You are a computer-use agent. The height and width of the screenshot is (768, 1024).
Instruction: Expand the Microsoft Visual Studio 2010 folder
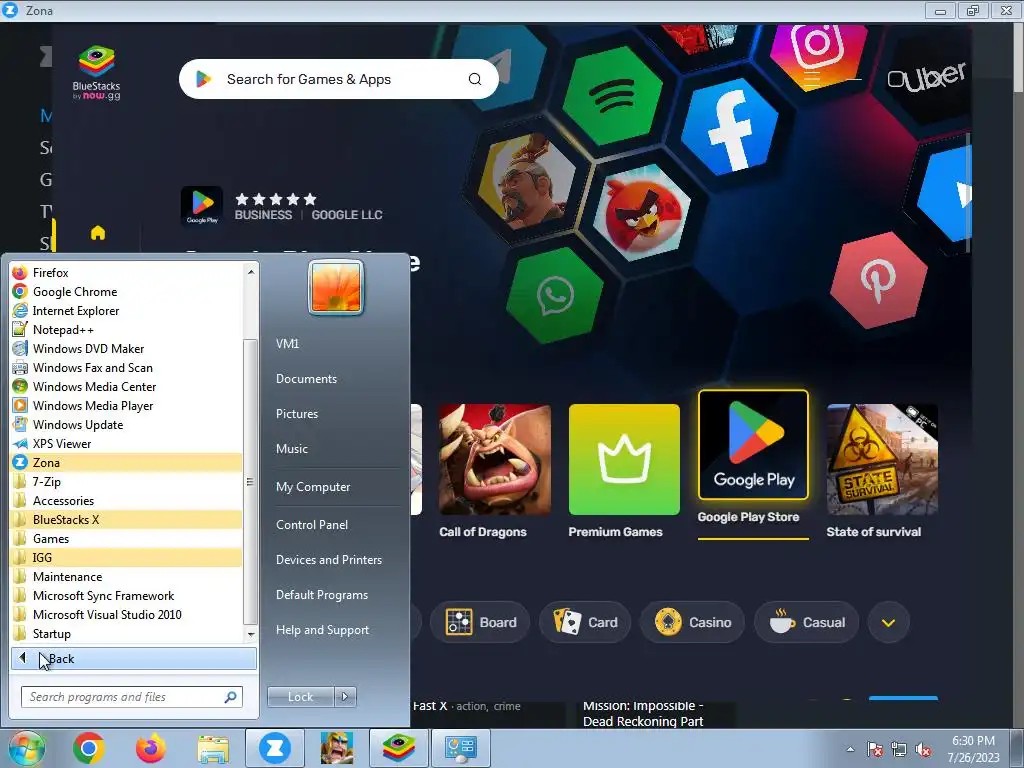coord(126,615)
